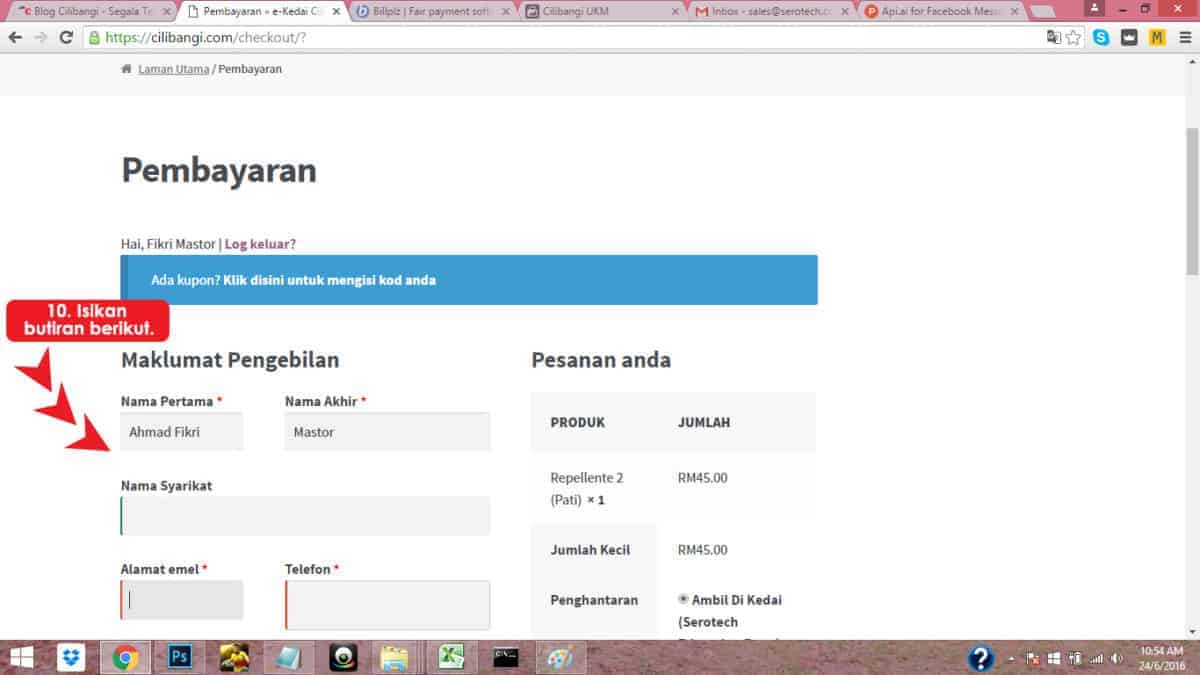
Task: Click the browser back arrow
Action: point(15,37)
